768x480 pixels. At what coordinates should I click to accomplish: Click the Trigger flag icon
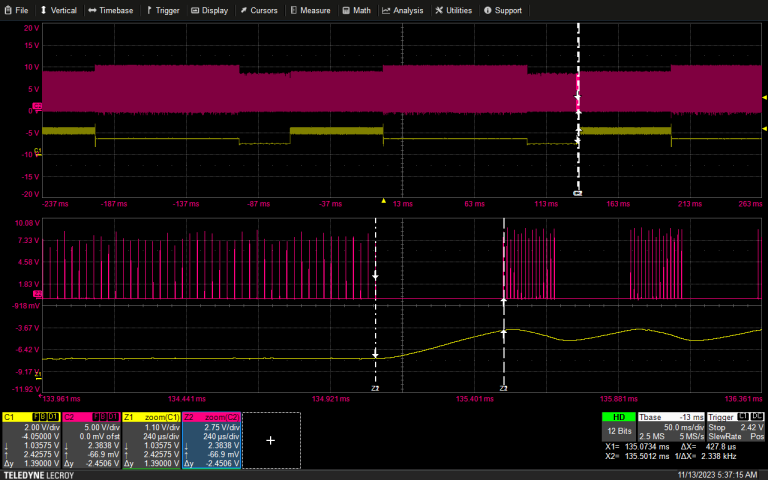(149, 10)
